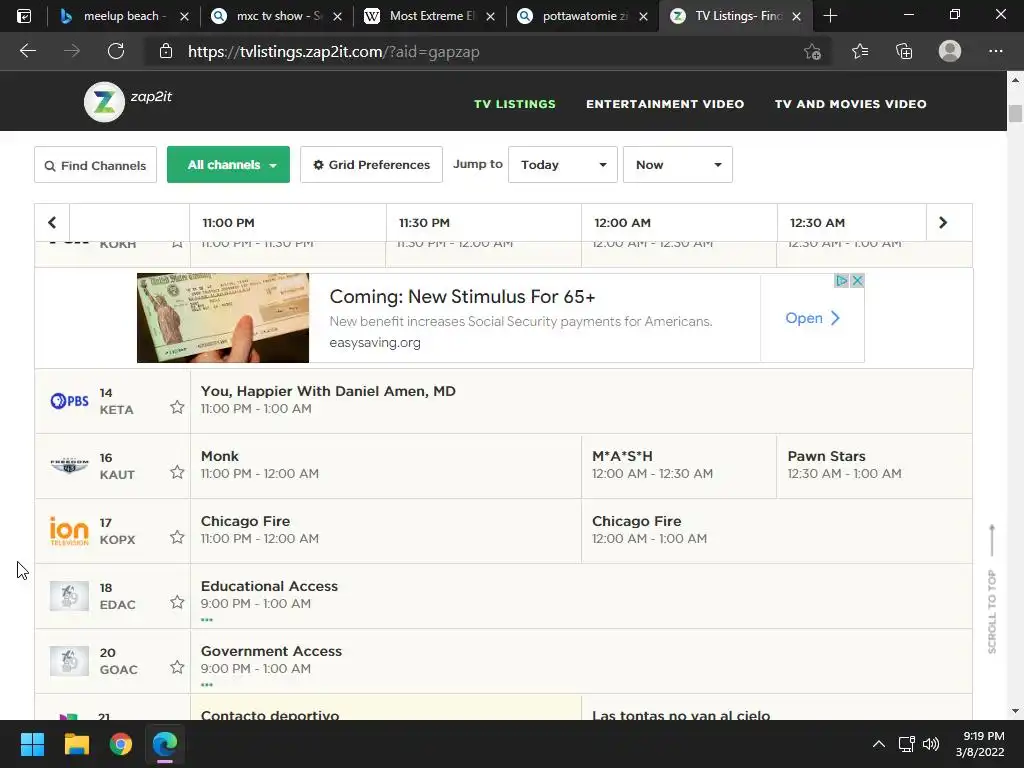Open the 9:19 PM clock and date

point(980,744)
